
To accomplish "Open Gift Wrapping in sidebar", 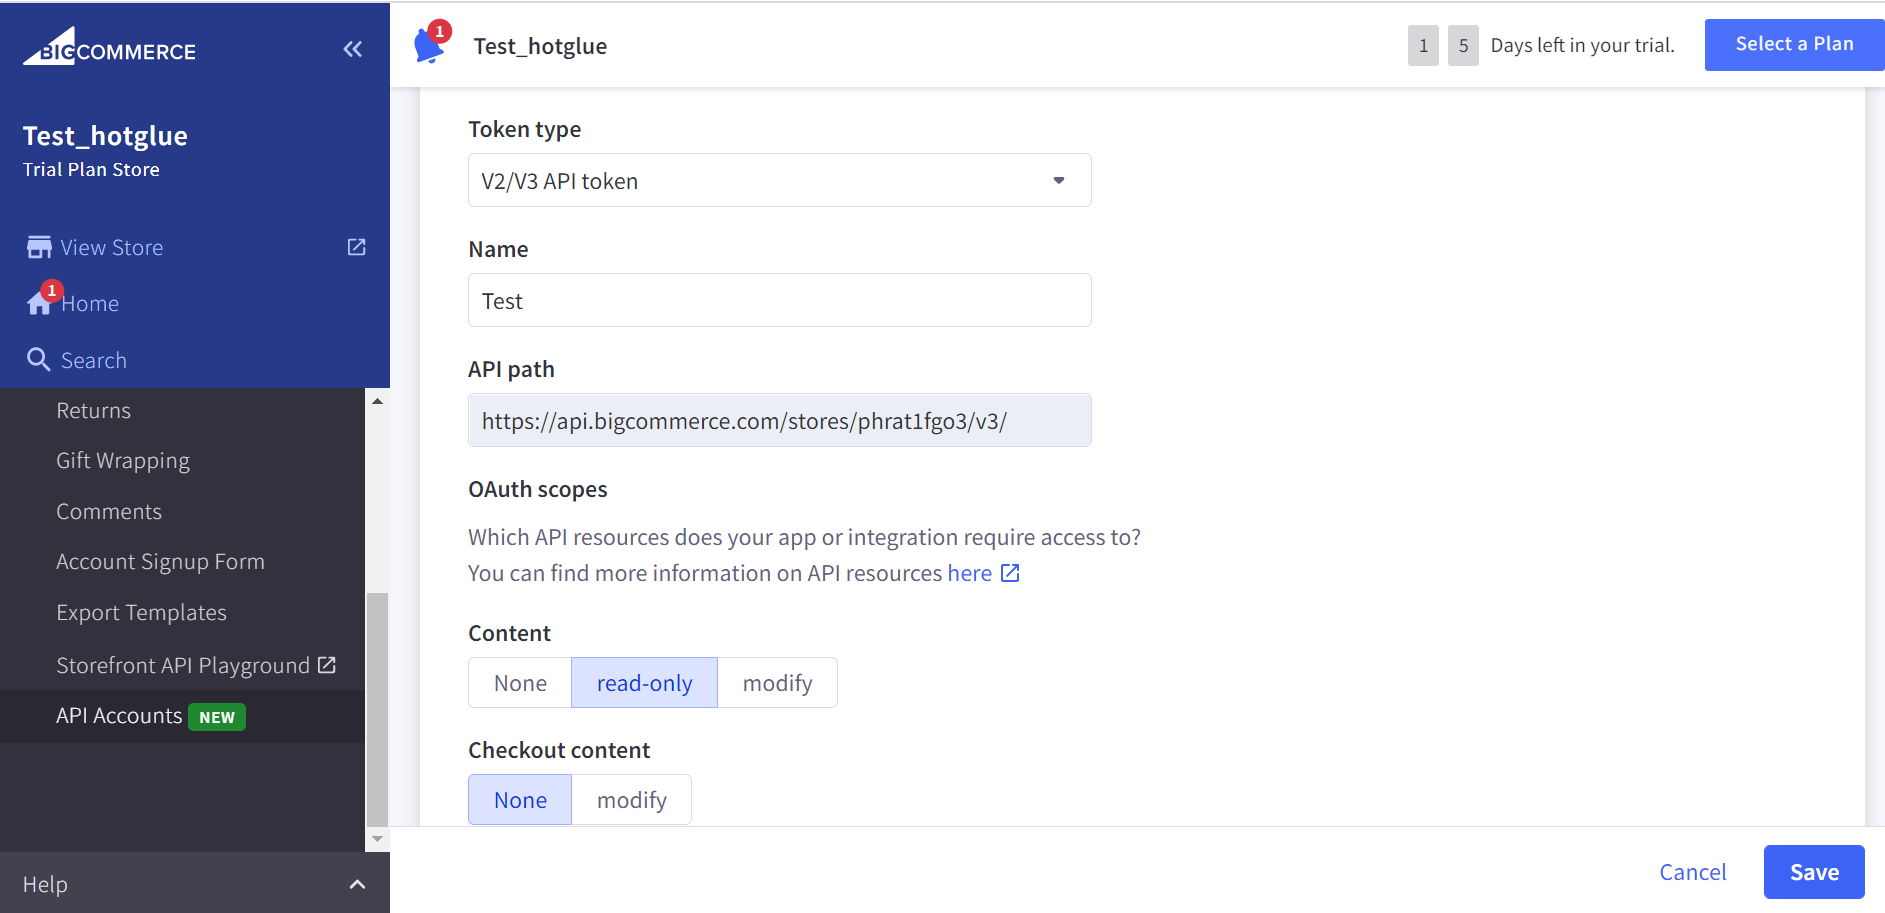I will click(x=123, y=460).
